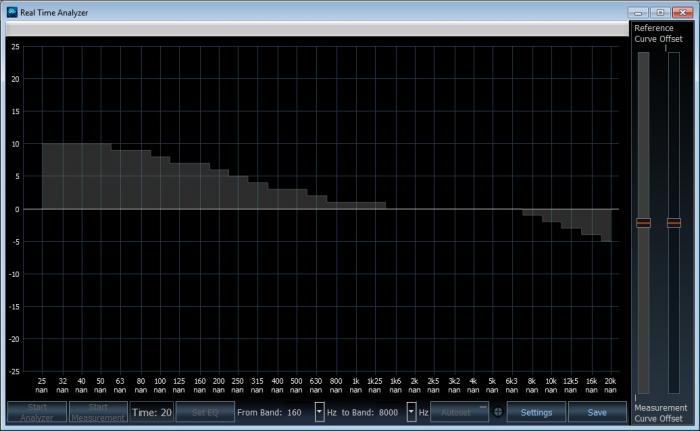Click the 315 frequency band label

click(x=257, y=381)
